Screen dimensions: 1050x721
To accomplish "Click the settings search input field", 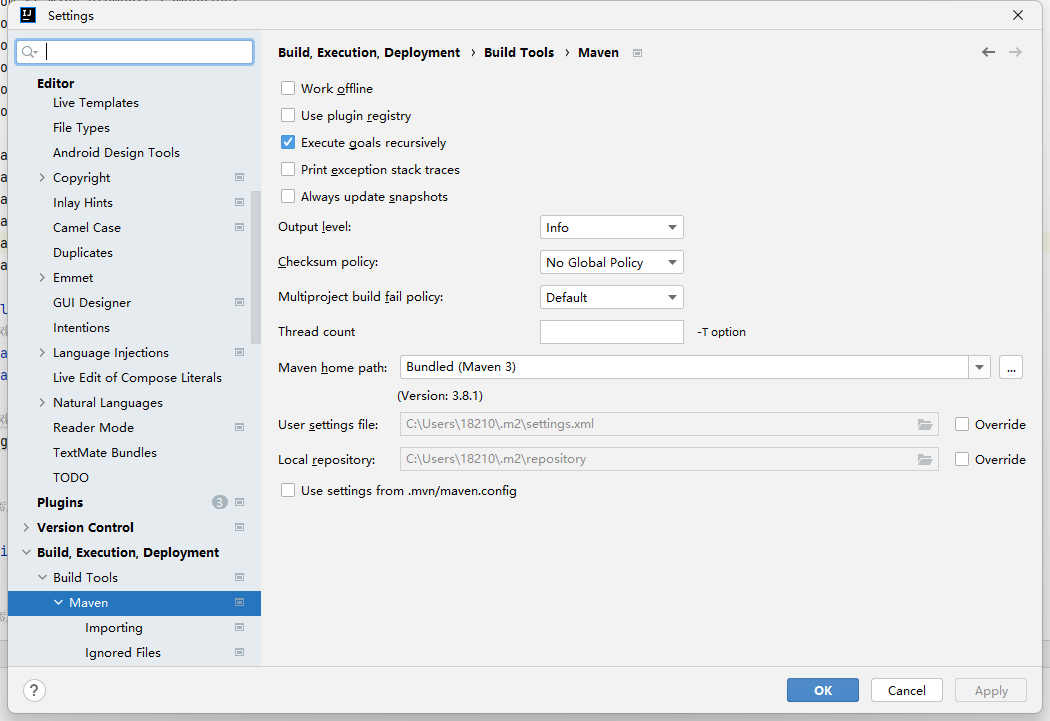I will coord(135,52).
